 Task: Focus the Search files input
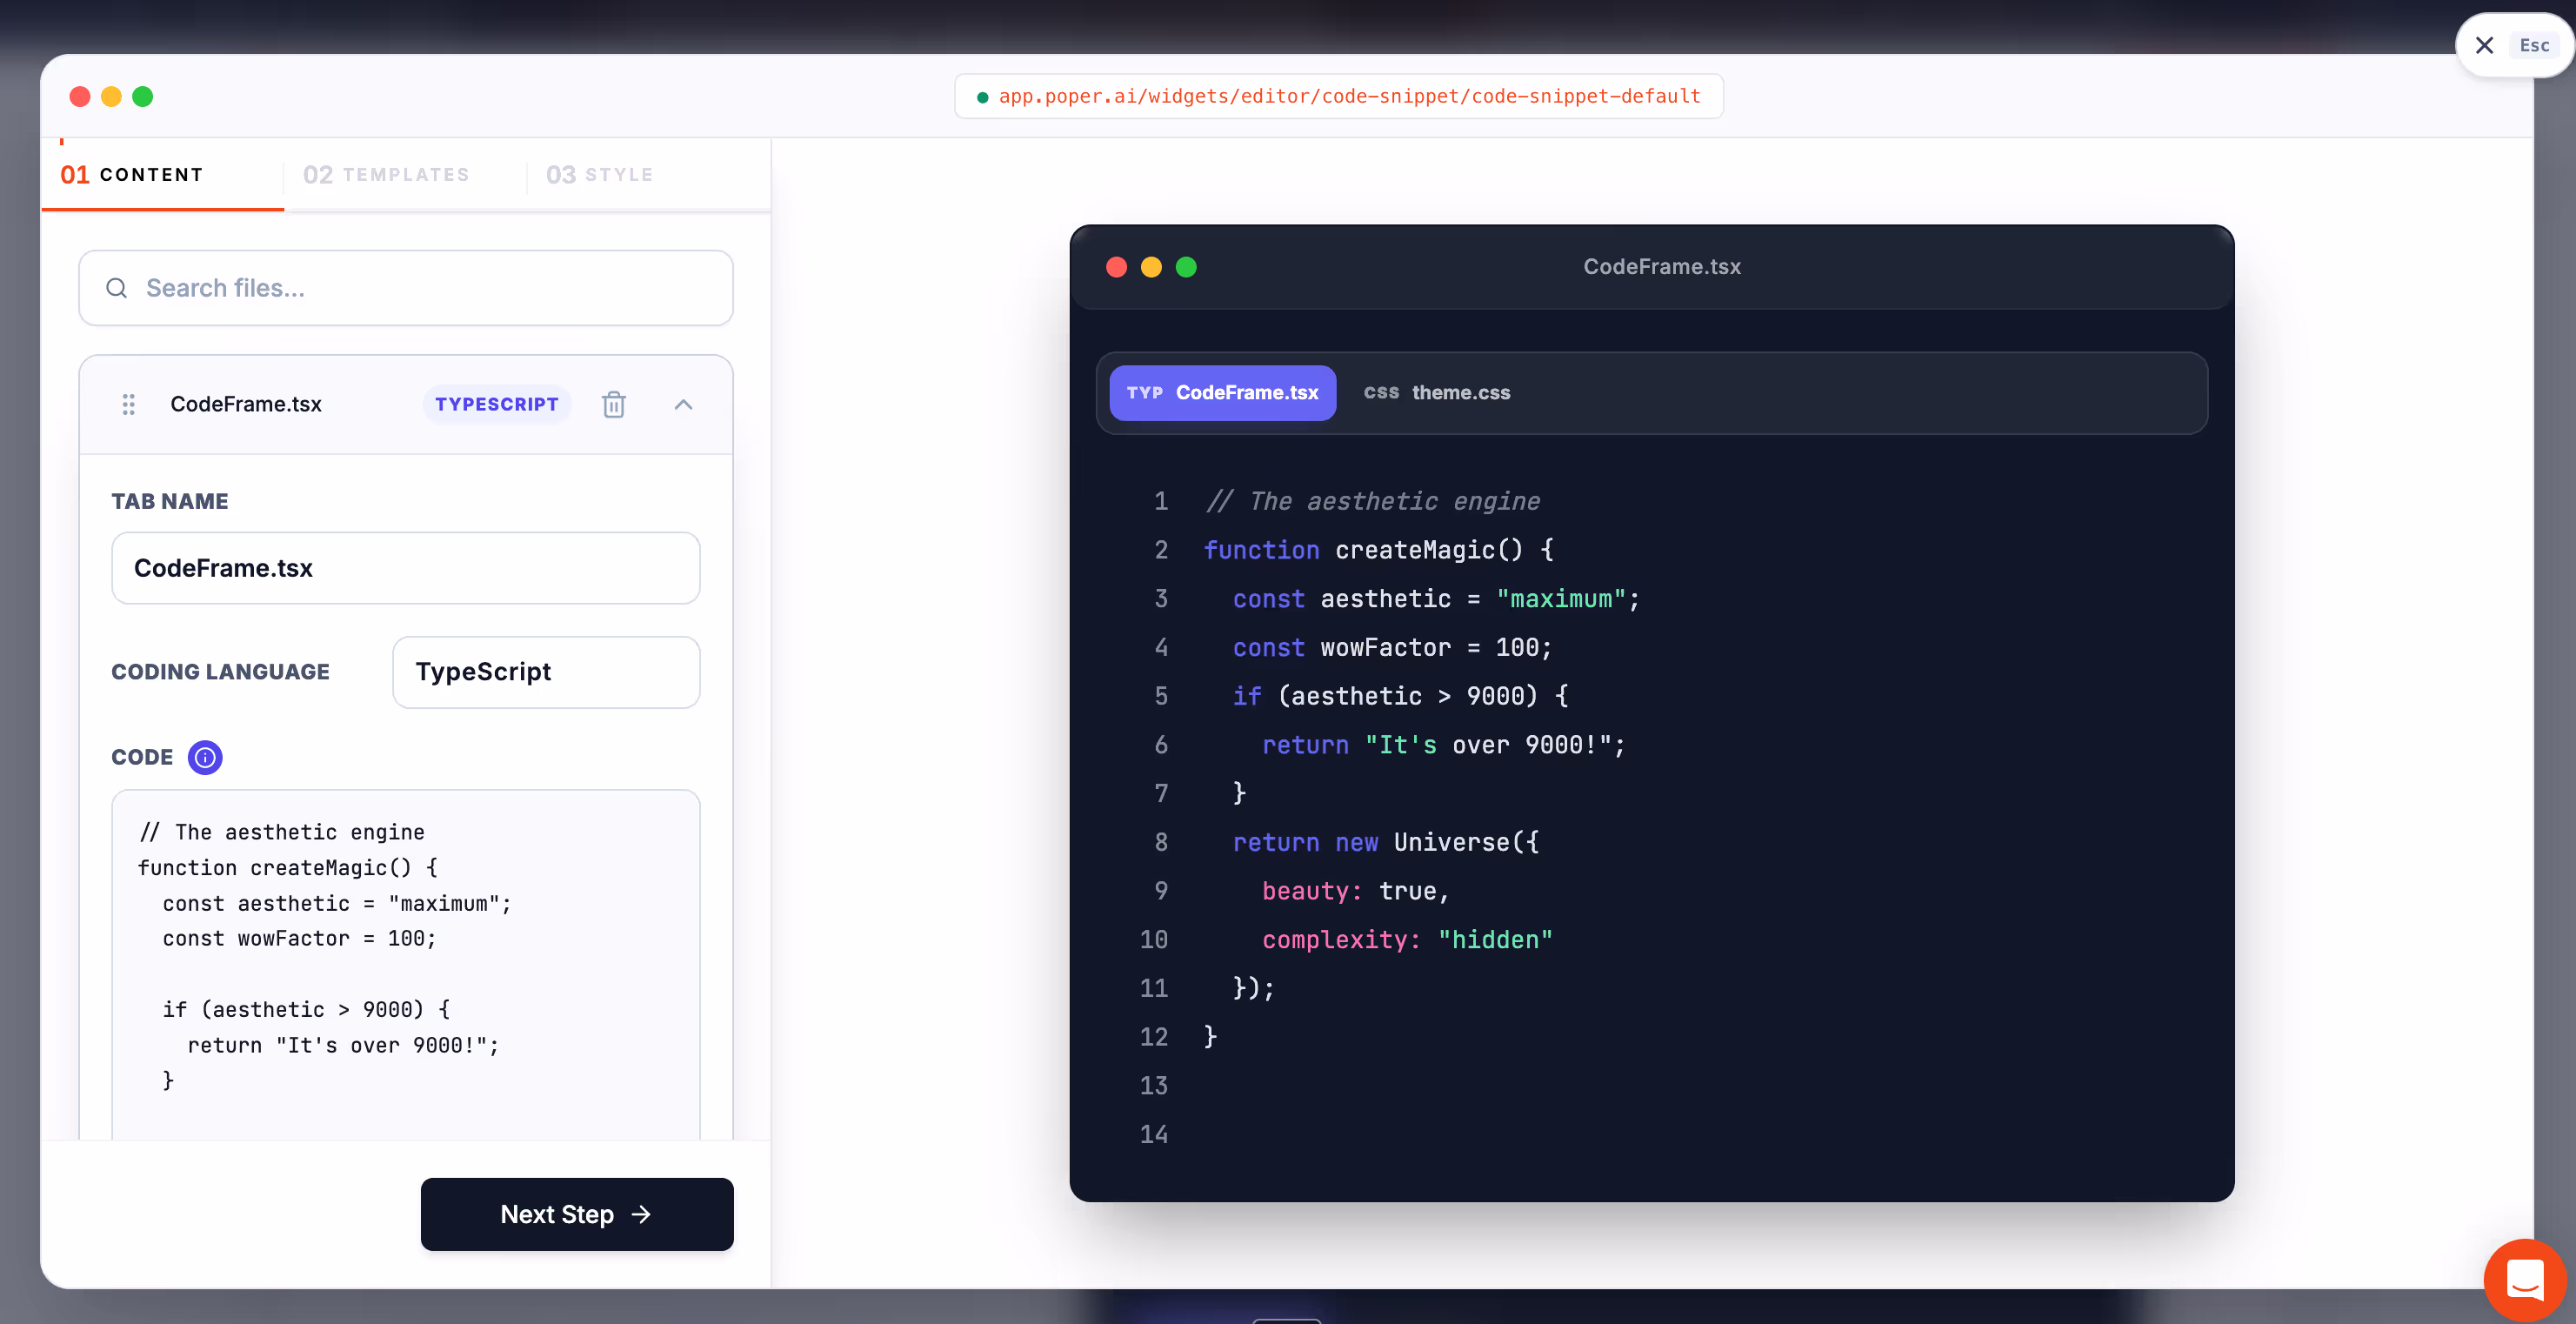[x=406, y=288]
